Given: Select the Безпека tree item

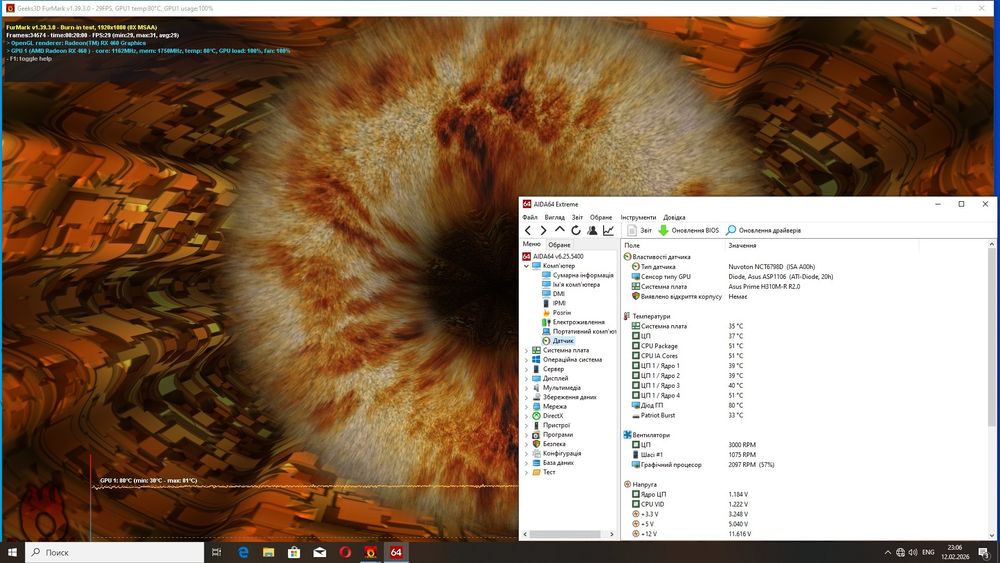Looking at the screenshot, I should click(x=554, y=444).
